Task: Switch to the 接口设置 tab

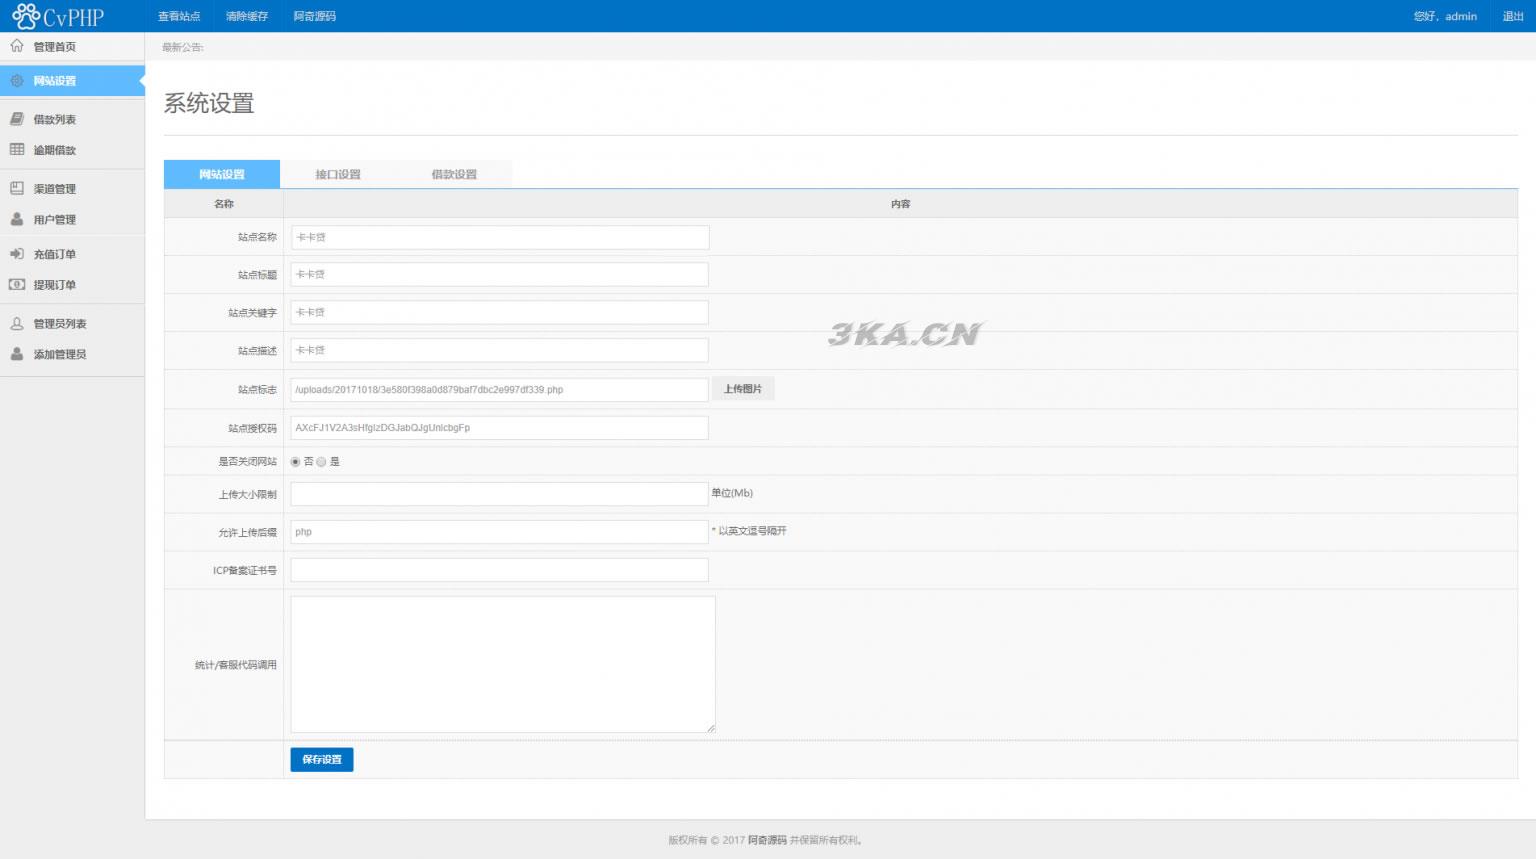Action: click(x=338, y=174)
